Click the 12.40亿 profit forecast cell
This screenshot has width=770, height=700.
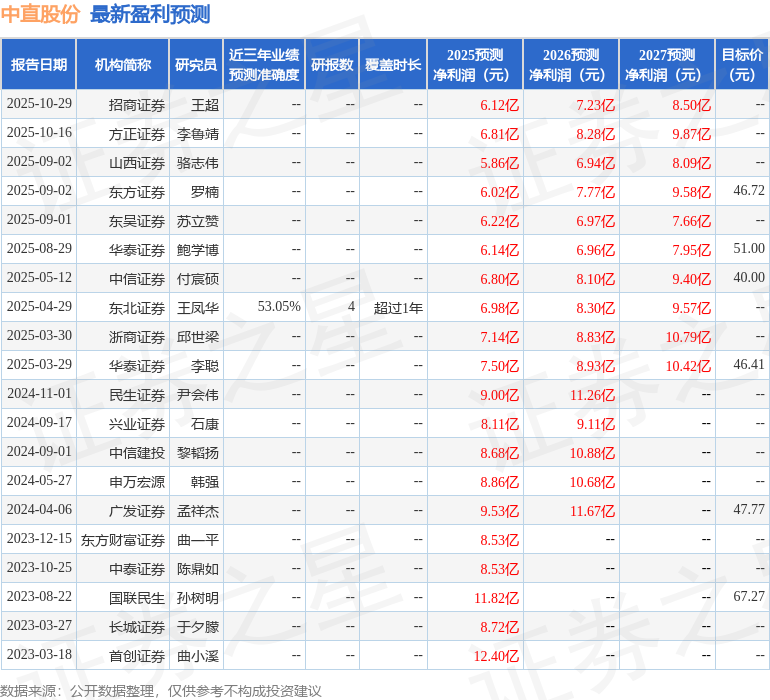pyautogui.click(x=497, y=656)
